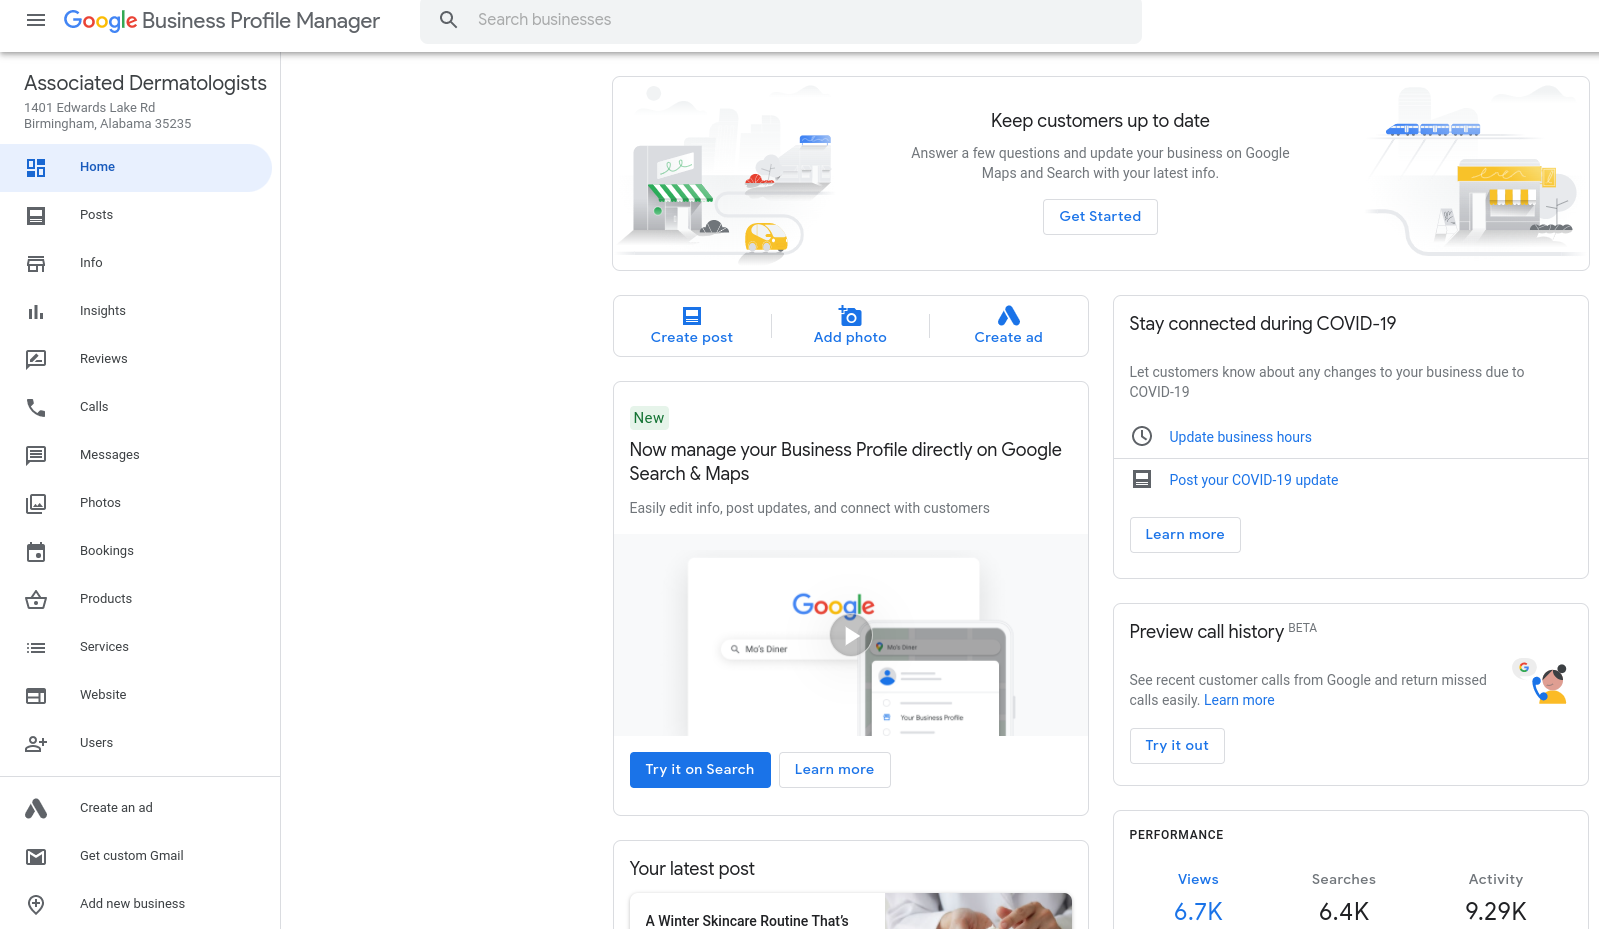The width and height of the screenshot is (1599, 929).
Task: Click the clock icon for business hours
Action: 1142,436
